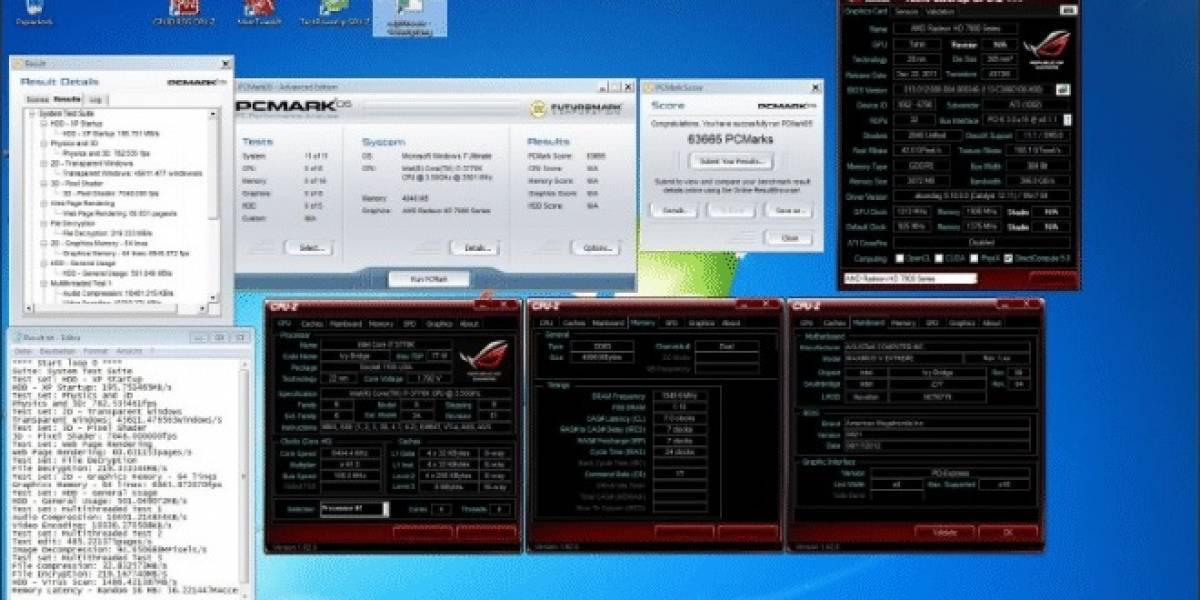1200x600 pixels.
Task: Open the Validation tab in GPU-Z
Action: click(x=939, y=11)
